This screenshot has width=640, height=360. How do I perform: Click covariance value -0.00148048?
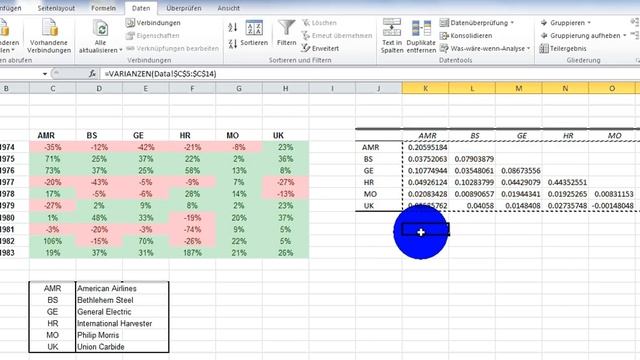613,206
